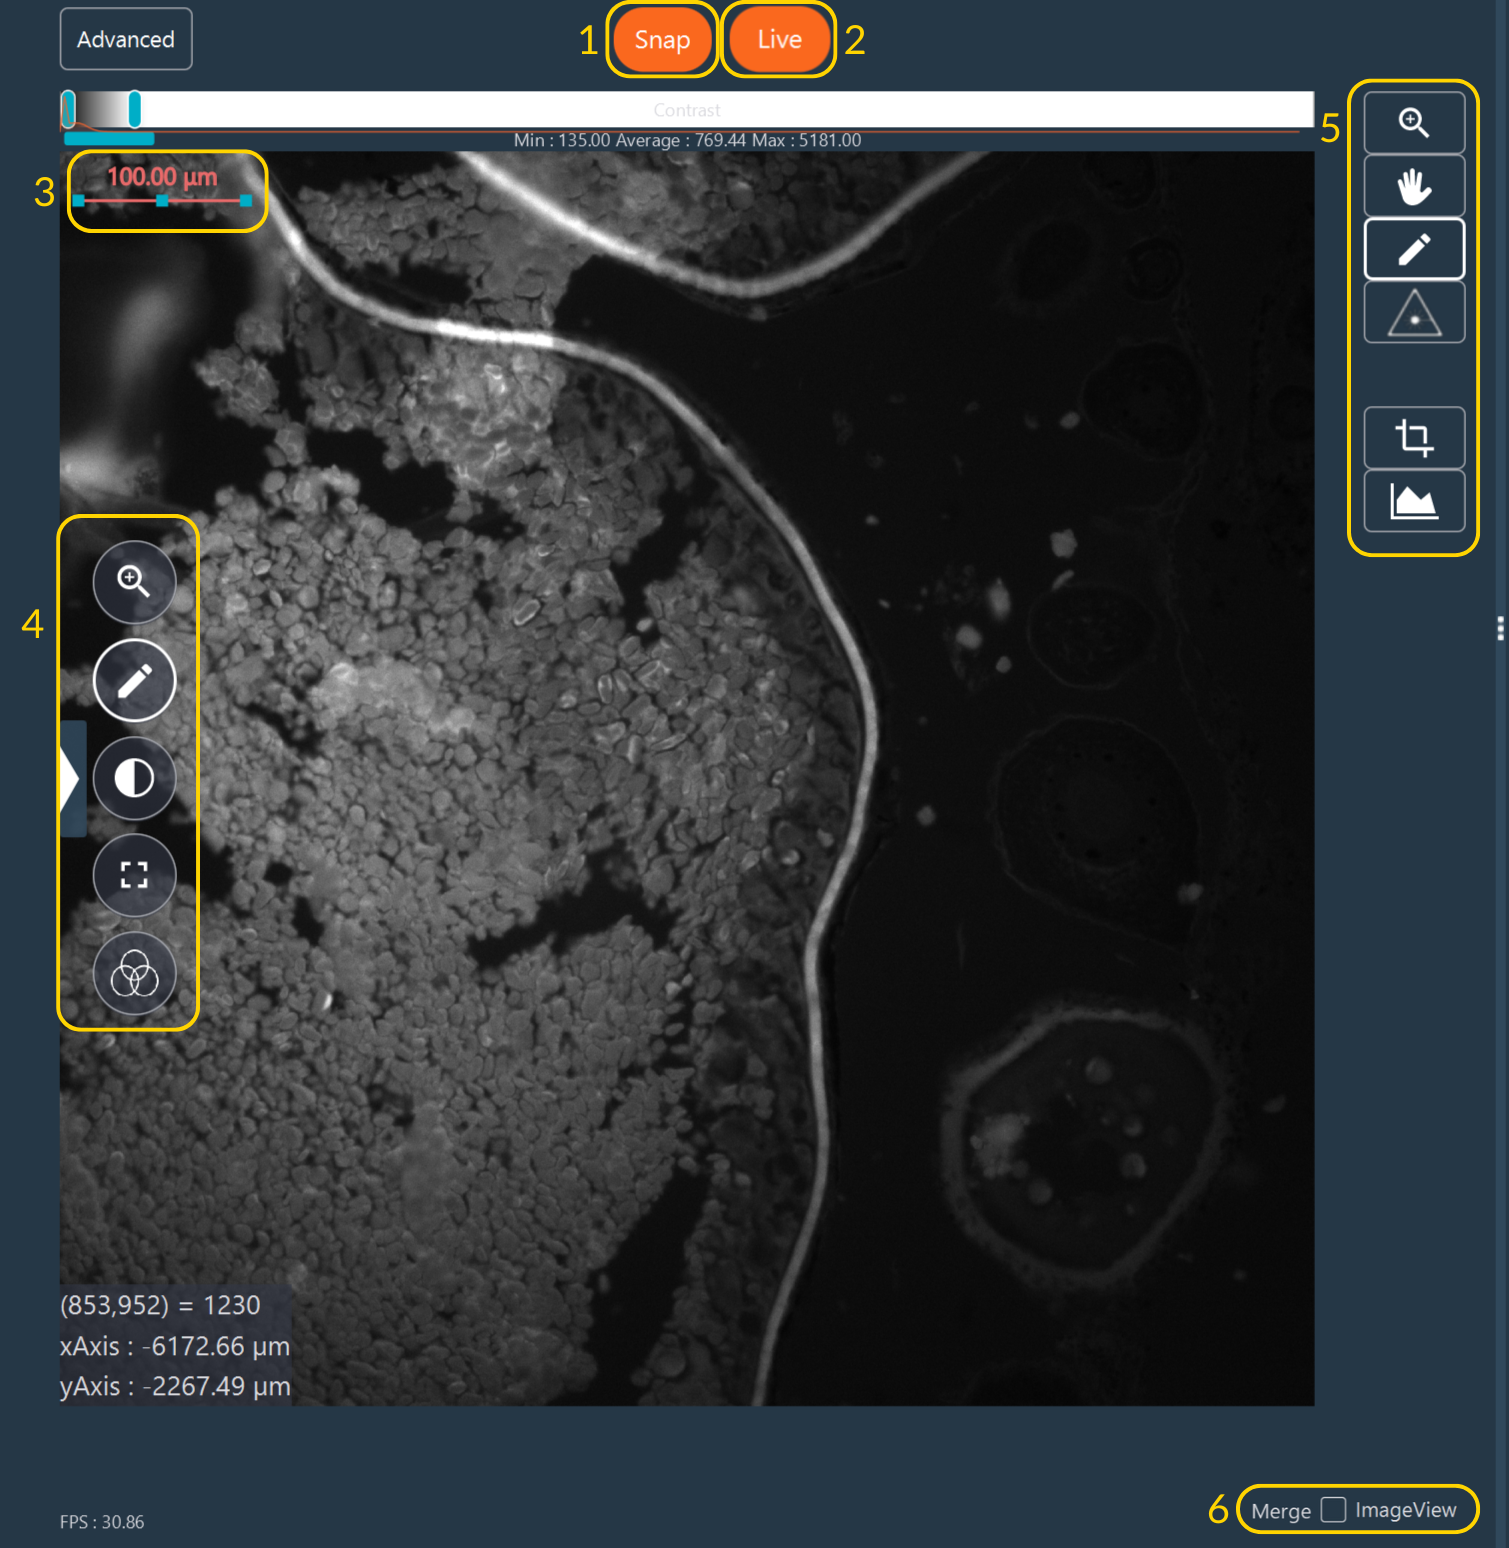Screen dimensions: 1509x1548
Task: Click the left Contrast slider handle
Action: click(x=70, y=110)
